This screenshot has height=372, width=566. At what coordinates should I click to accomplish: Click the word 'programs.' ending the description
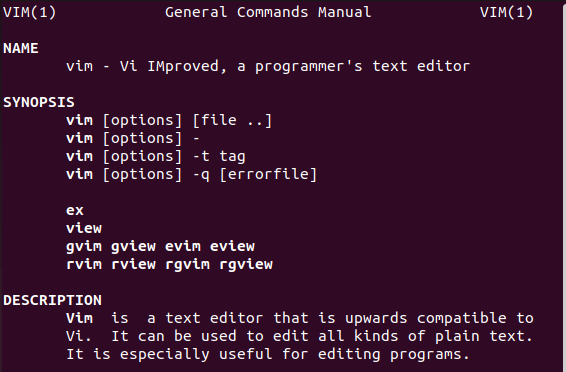(x=430, y=355)
